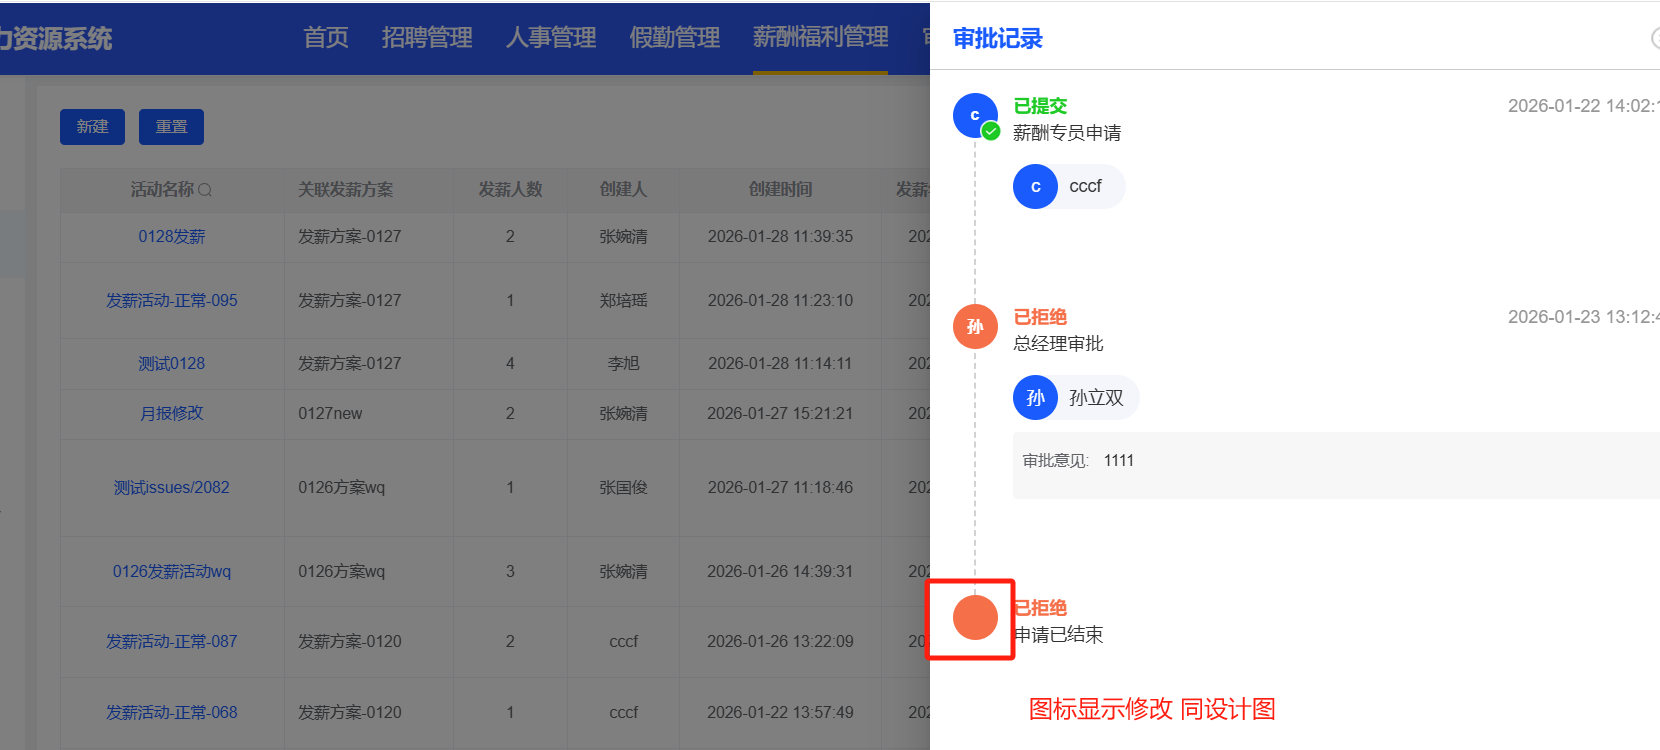
Task: Click 张婉清 in the 月报修改 row
Action: point(623,414)
